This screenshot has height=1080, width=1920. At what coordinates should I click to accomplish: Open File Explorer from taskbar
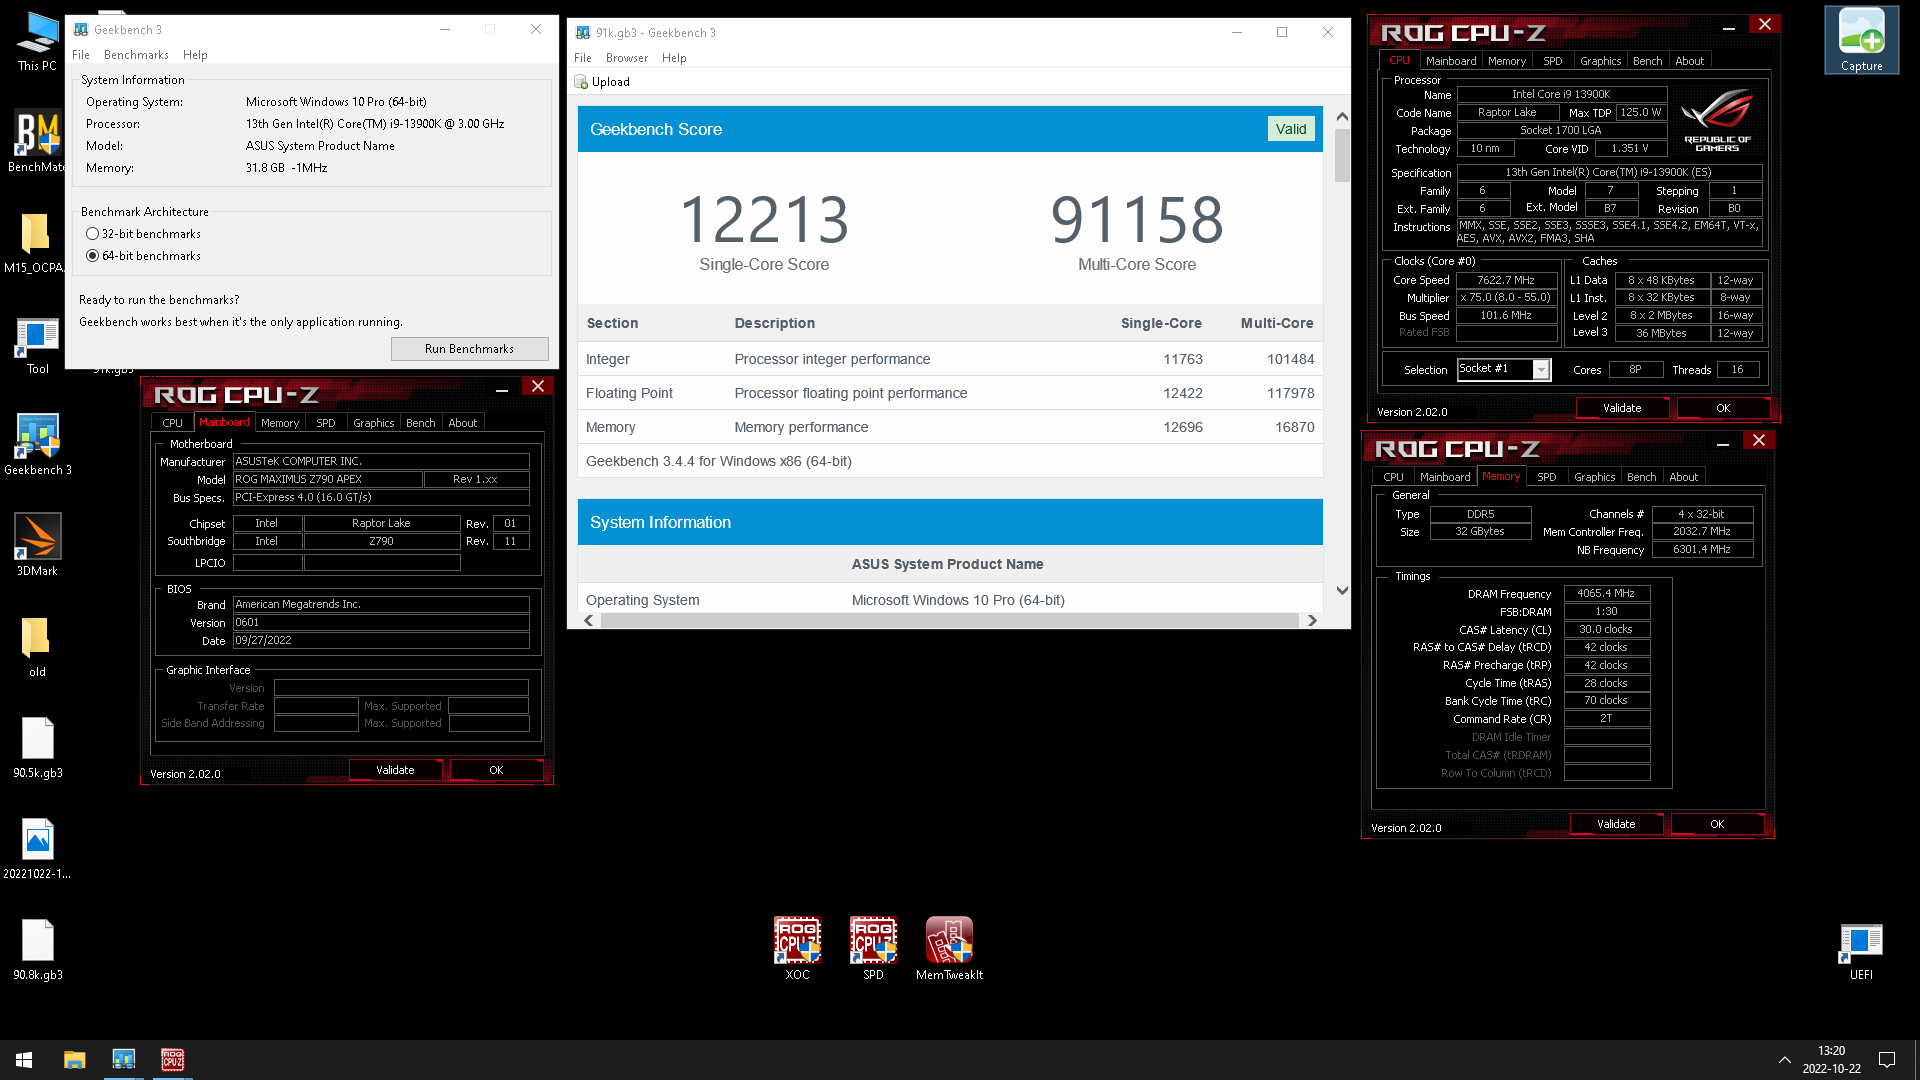[75, 1060]
